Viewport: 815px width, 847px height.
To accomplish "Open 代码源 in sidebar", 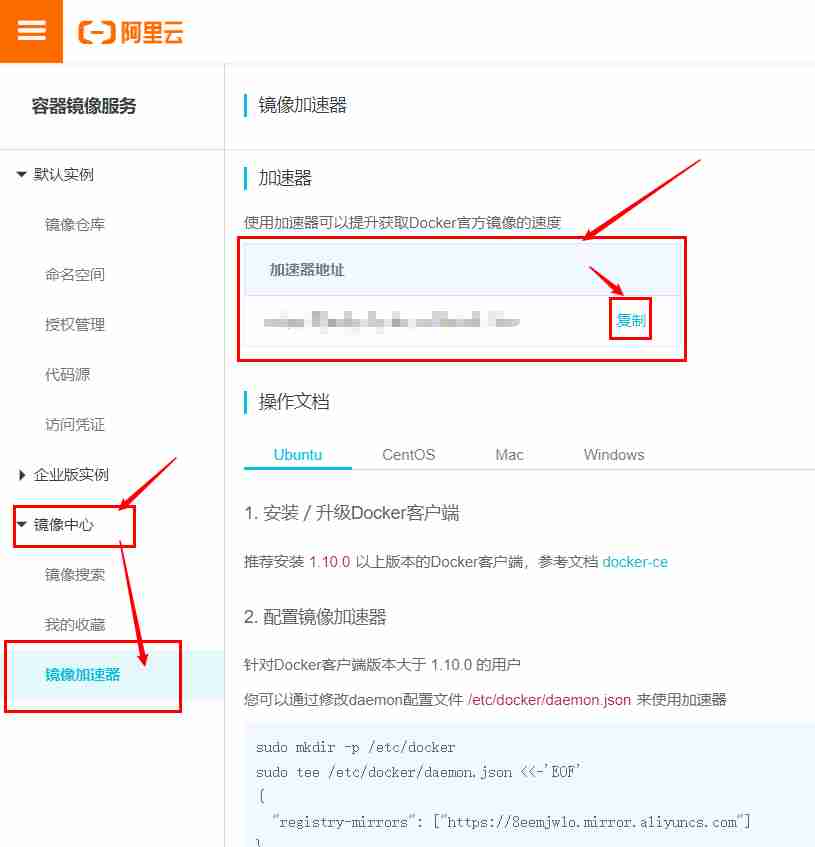I will (67, 374).
